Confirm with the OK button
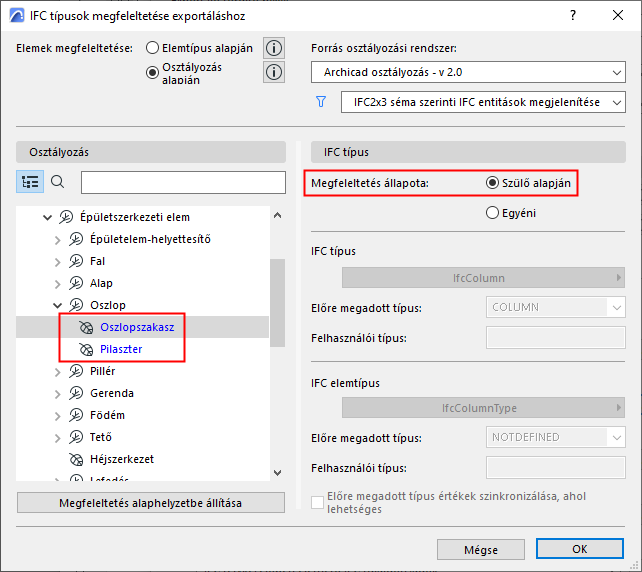The height and width of the screenshot is (572, 642). pyautogui.click(x=580, y=549)
